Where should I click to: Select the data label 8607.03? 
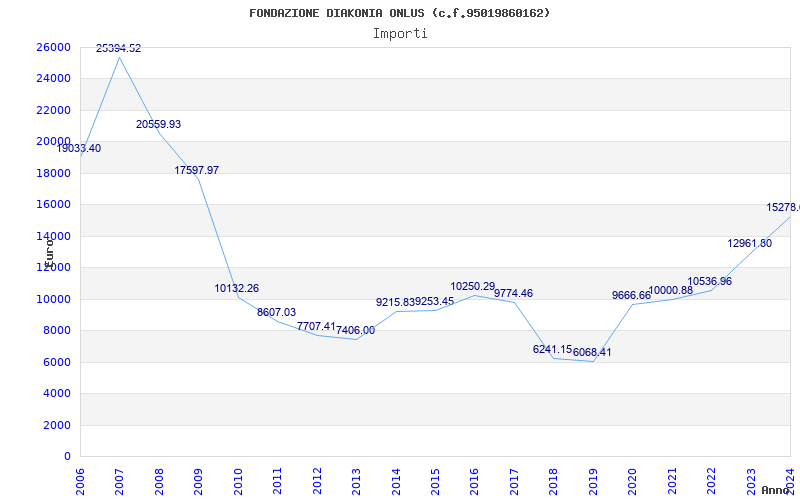pyautogui.click(x=276, y=312)
